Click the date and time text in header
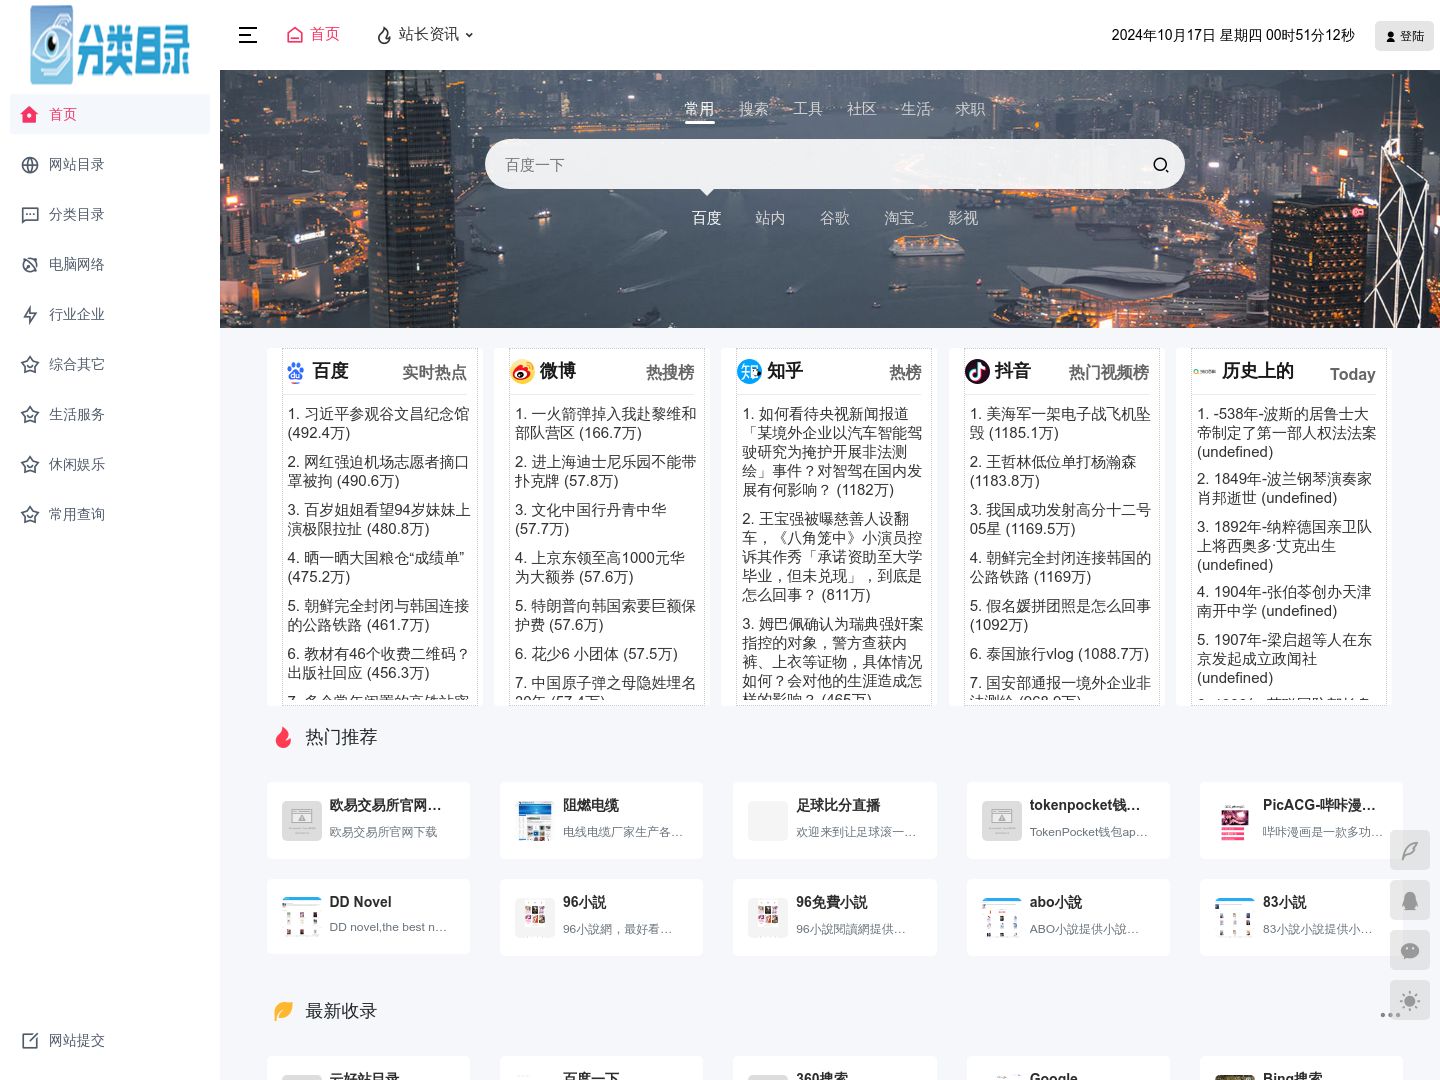This screenshot has height=1080, width=1440. [1233, 35]
